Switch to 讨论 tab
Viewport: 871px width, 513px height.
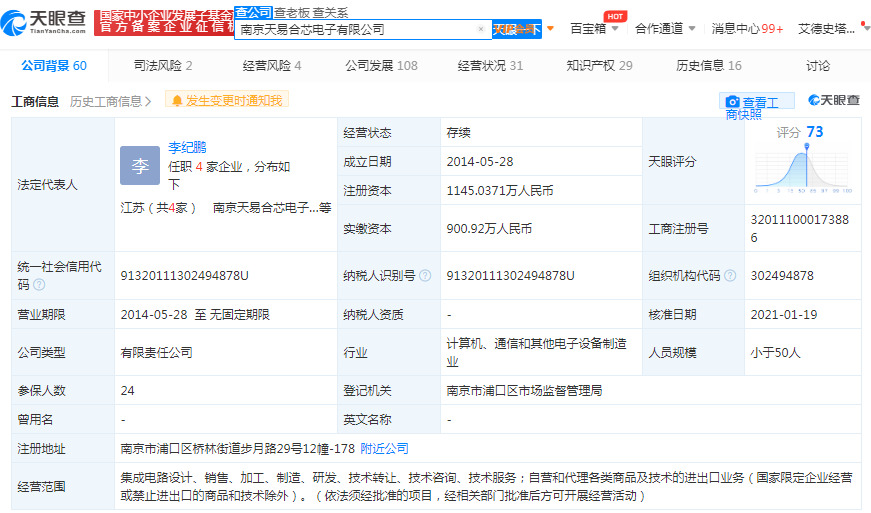[818, 66]
